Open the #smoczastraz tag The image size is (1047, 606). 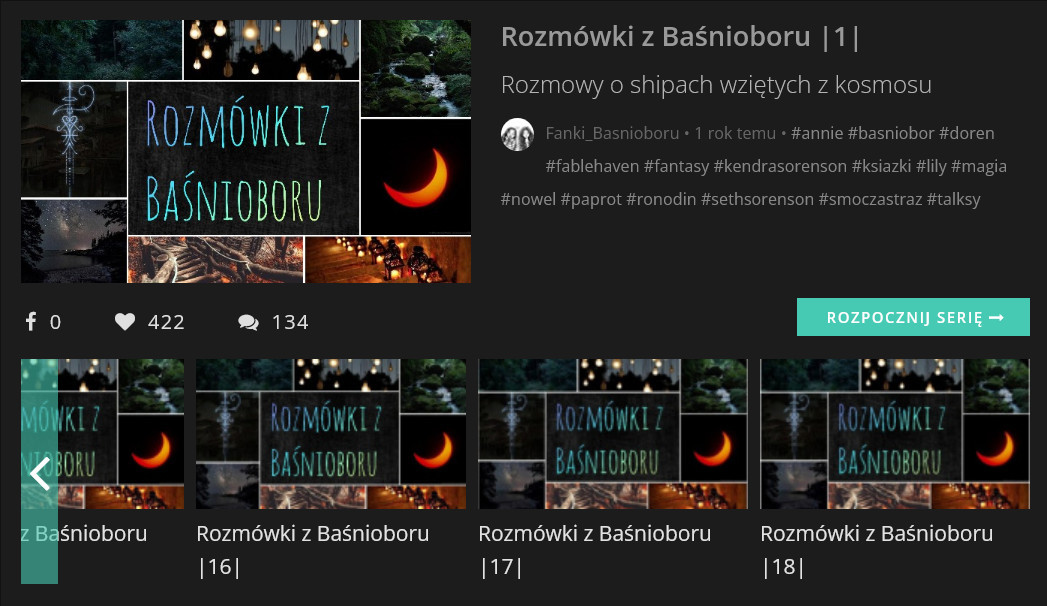point(870,199)
